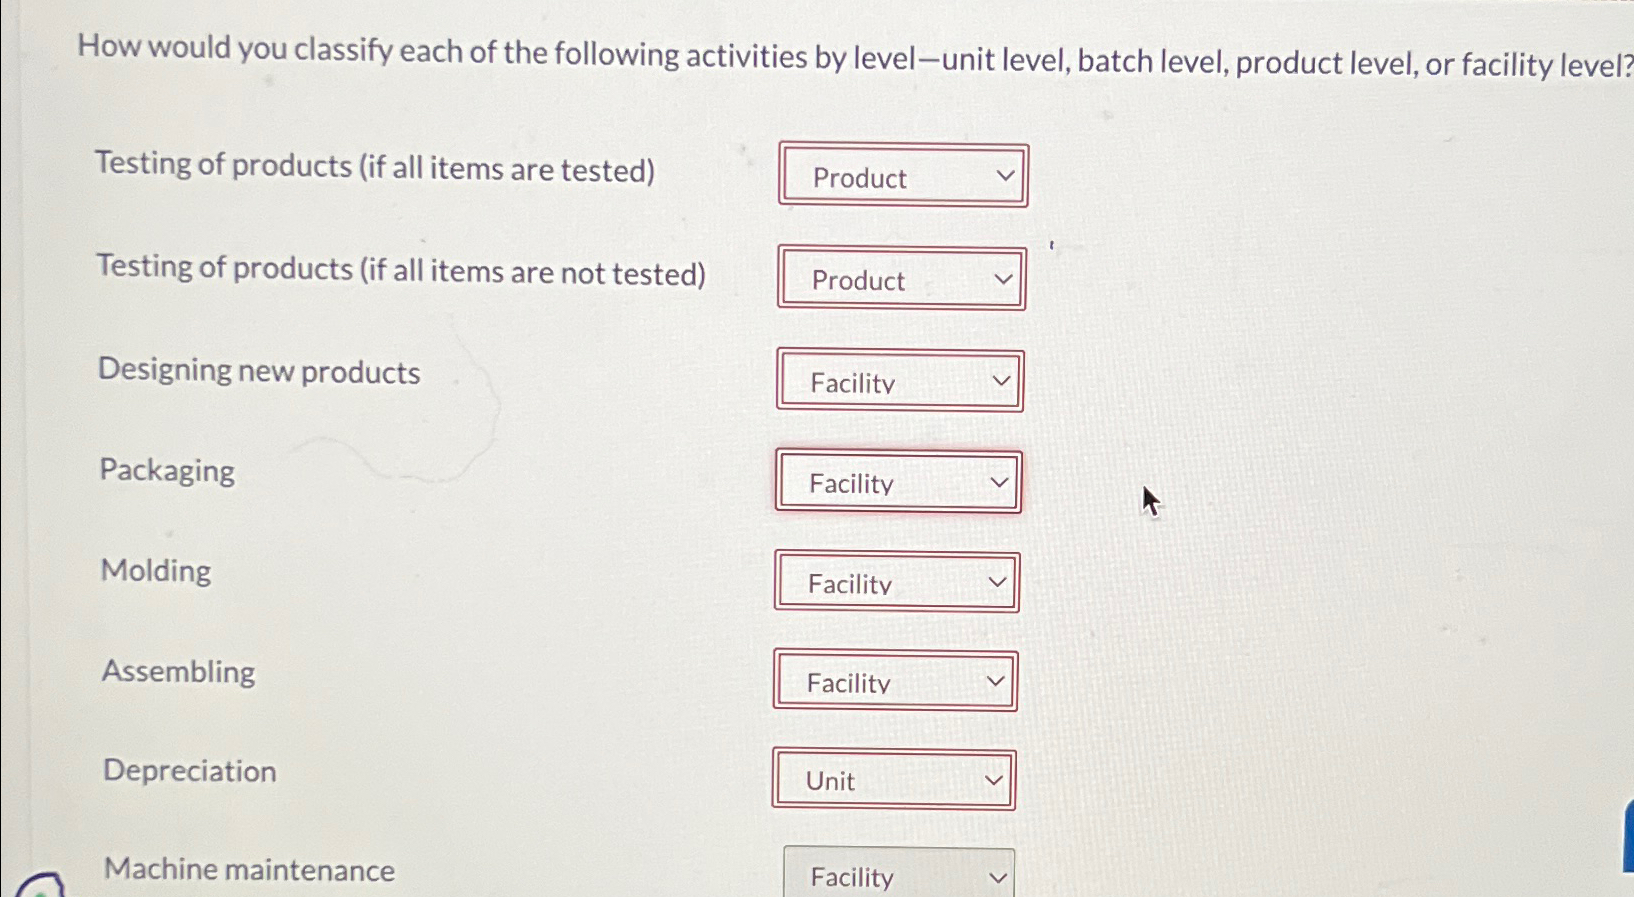The width and height of the screenshot is (1634, 897).
Task: Expand the Facility dropdown next to Designing new products
Action: click(899, 382)
